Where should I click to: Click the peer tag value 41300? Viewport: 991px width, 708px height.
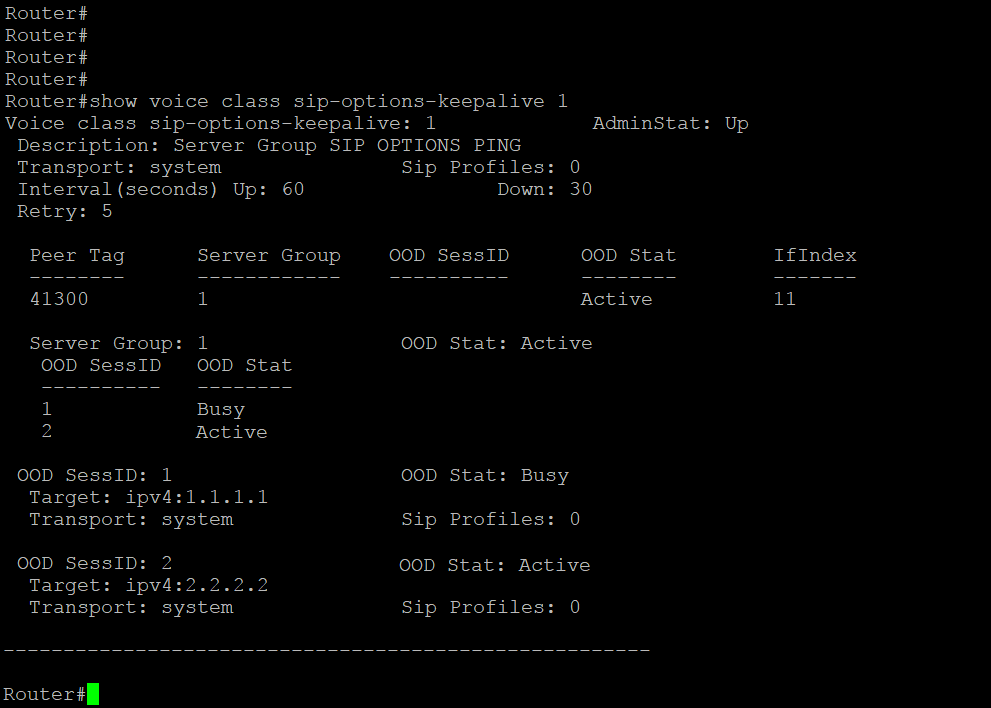pos(59,299)
